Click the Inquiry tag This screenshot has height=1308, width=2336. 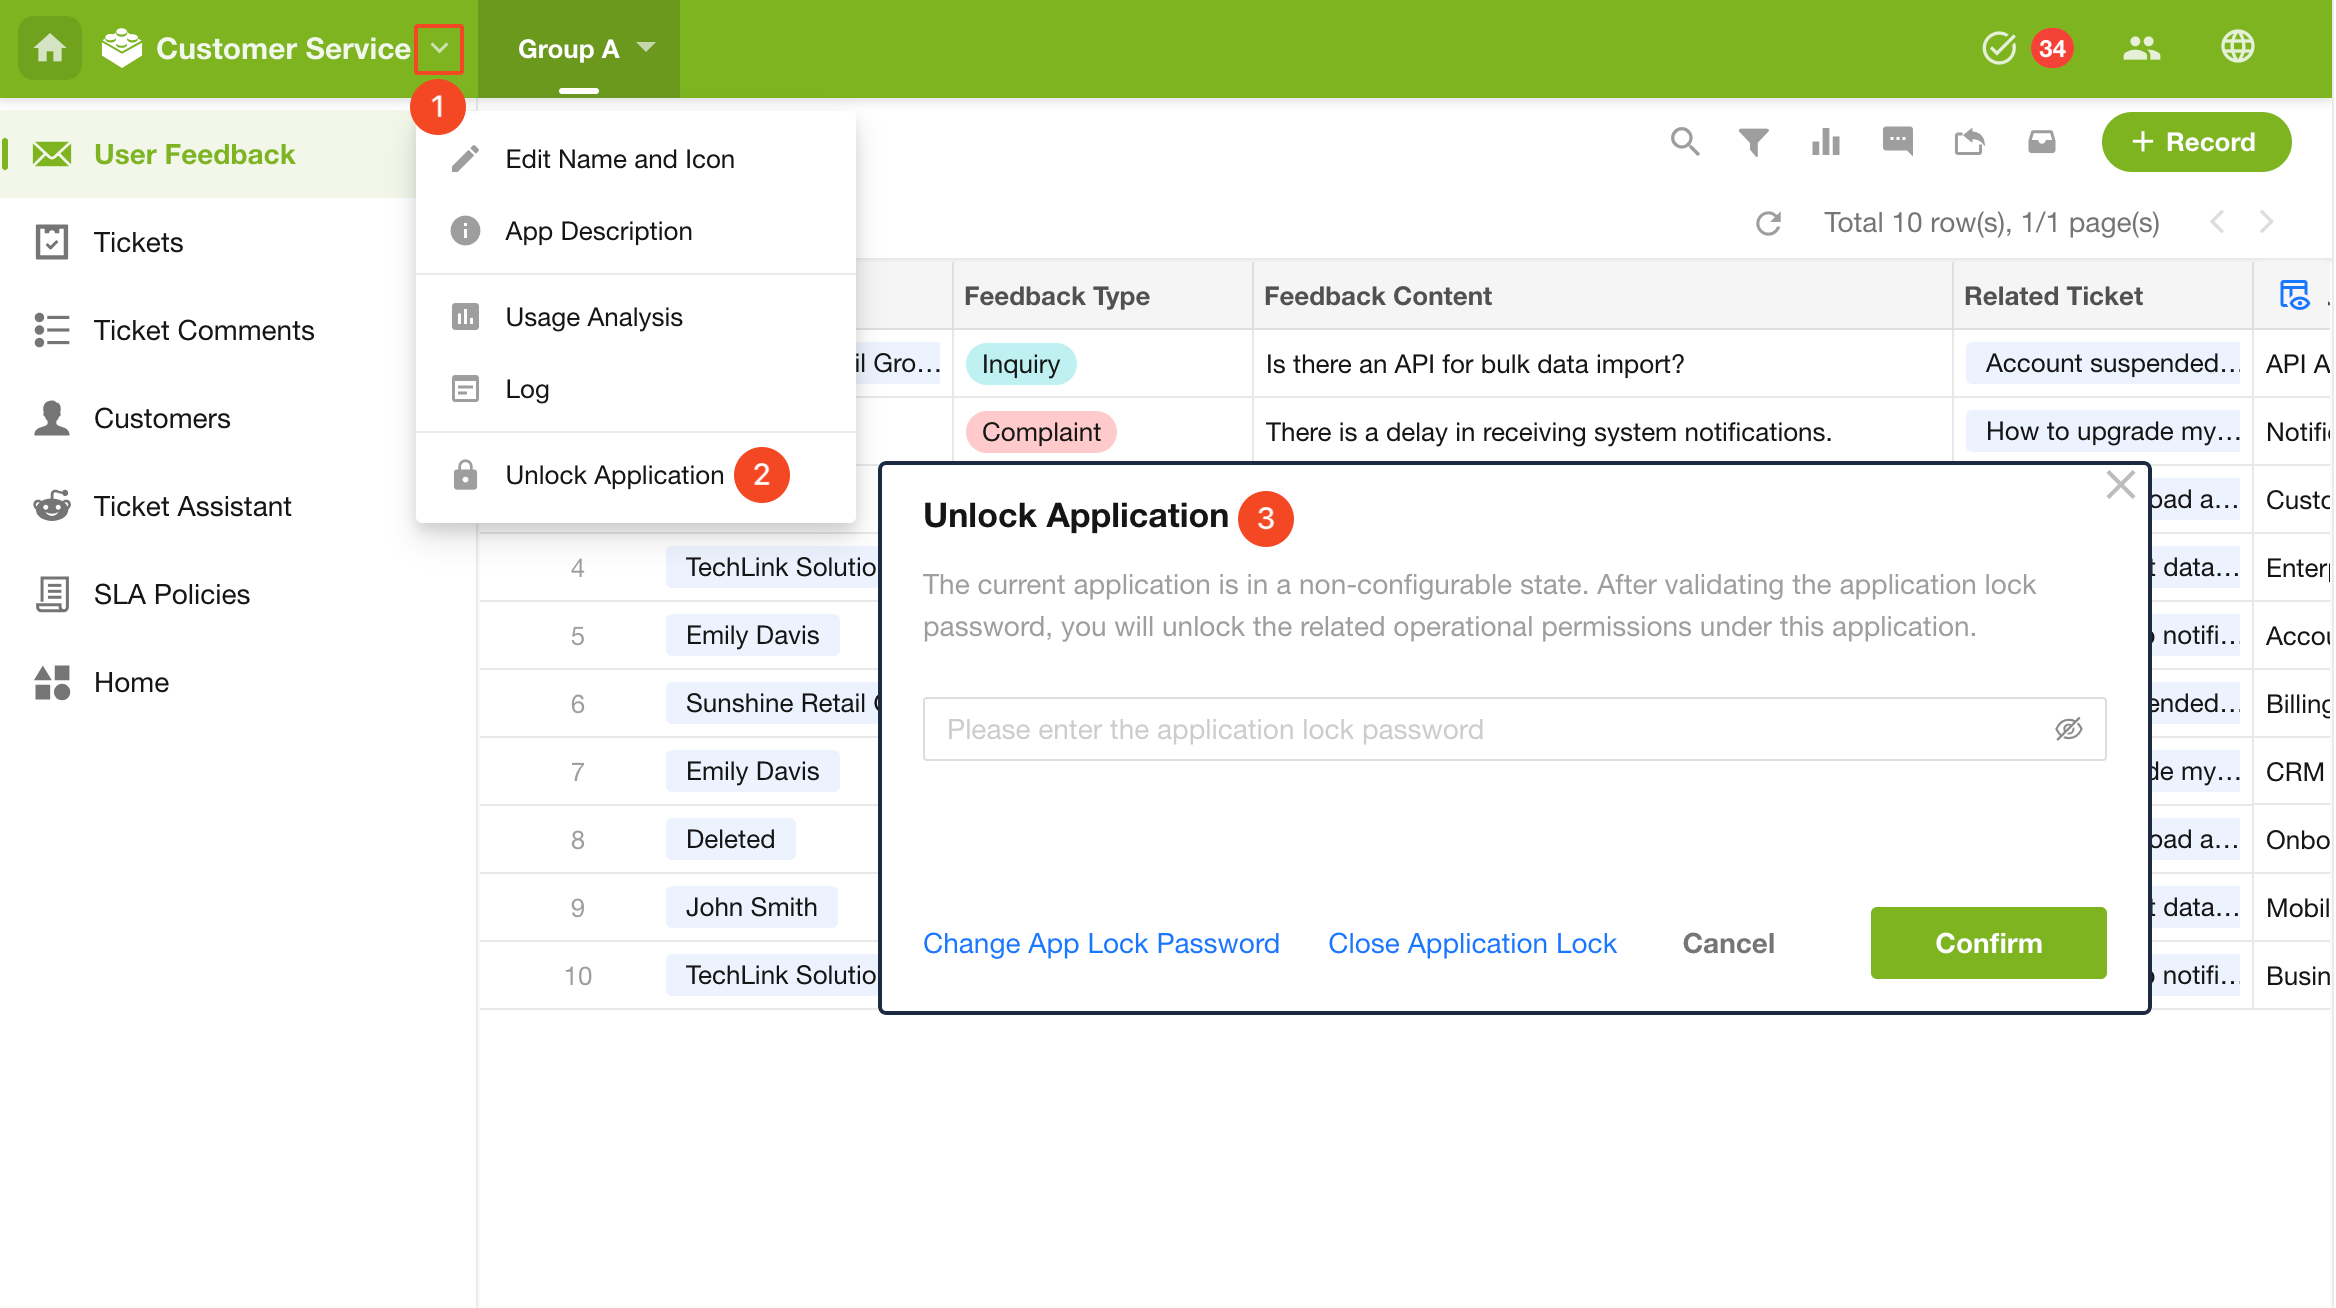click(x=1020, y=364)
